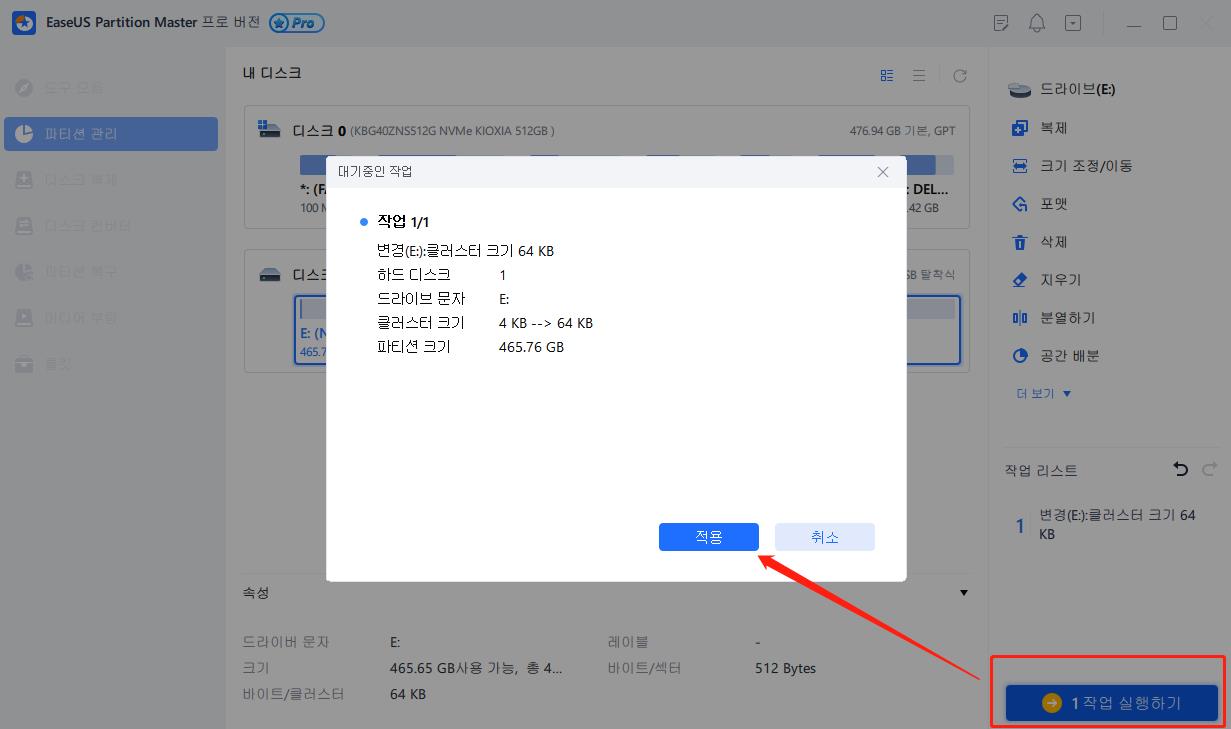1231x729 pixels.
Task: Open the dropdown arrow next to the bell
Action: point(1072,22)
